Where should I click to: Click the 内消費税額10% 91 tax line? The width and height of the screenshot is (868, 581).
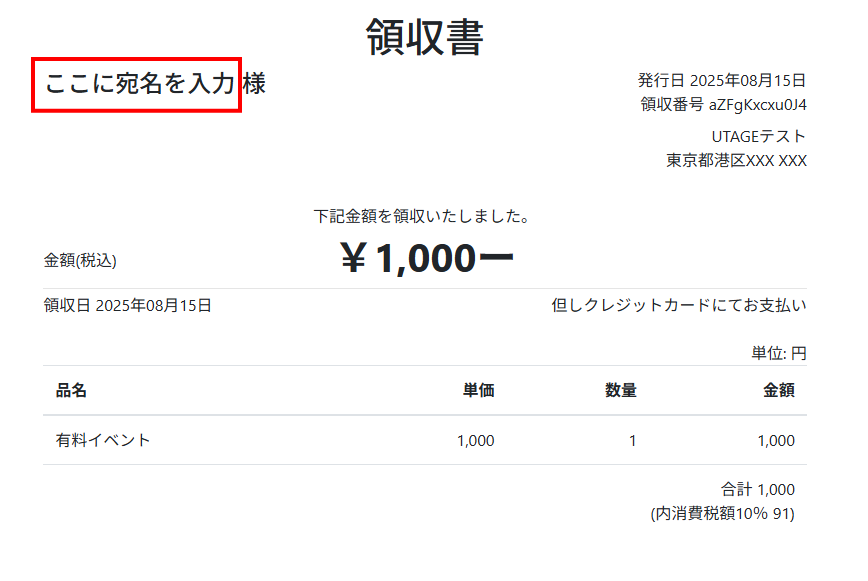pyautogui.click(x=722, y=513)
